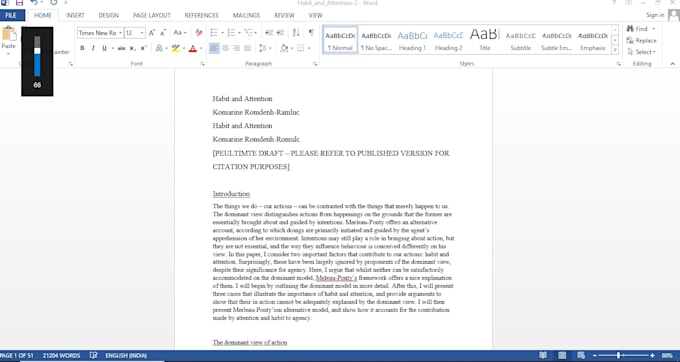Apply Title style
The height and width of the screenshot is (362, 680).
click(x=485, y=40)
